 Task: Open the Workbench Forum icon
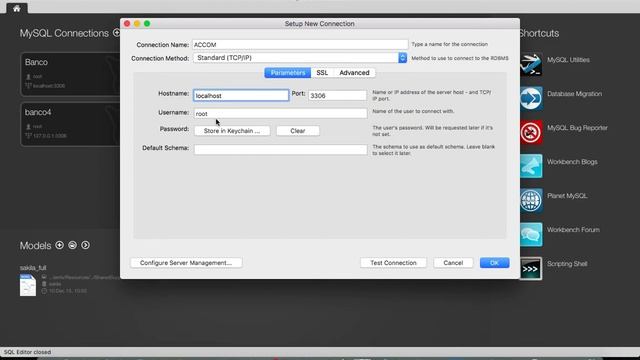coord(531,234)
